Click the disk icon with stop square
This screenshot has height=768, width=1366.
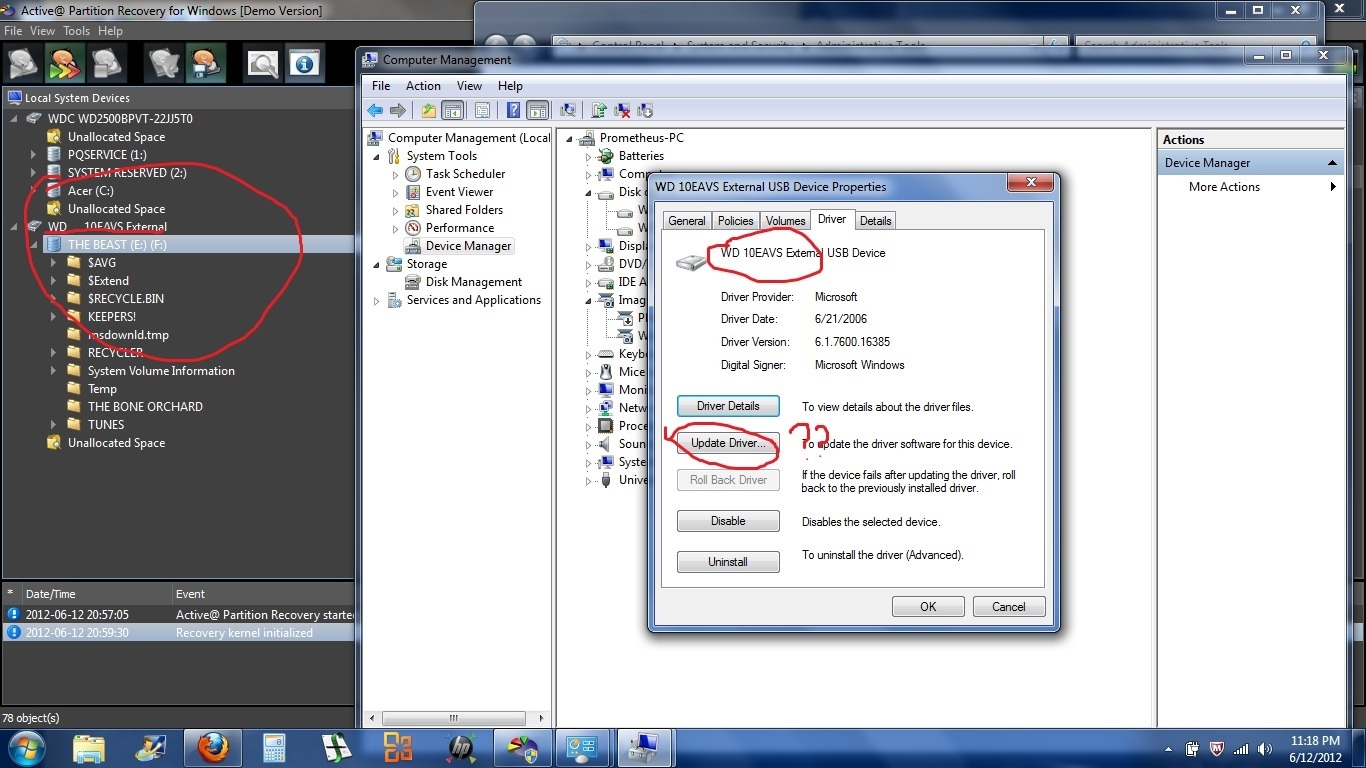coord(106,64)
